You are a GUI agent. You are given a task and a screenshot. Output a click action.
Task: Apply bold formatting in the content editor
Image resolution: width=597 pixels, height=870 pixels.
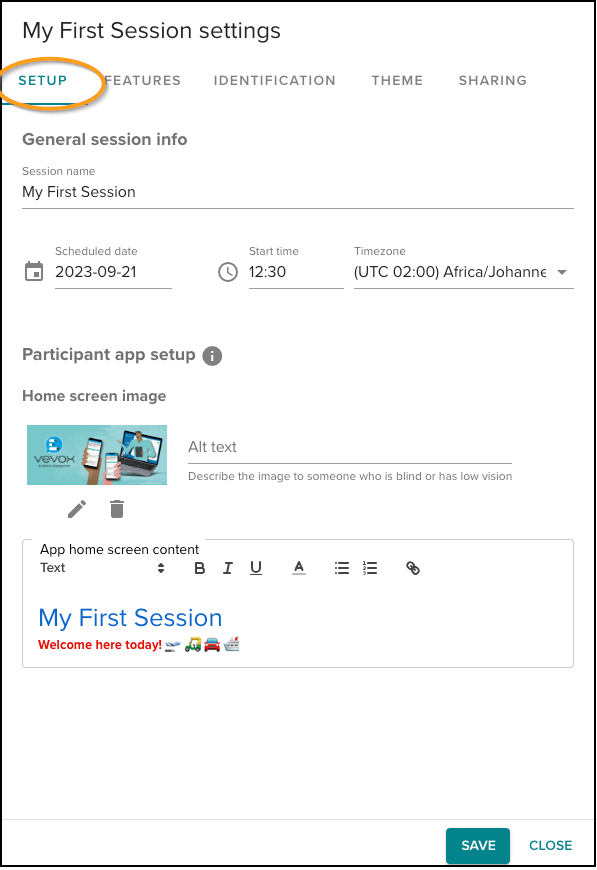coord(199,567)
